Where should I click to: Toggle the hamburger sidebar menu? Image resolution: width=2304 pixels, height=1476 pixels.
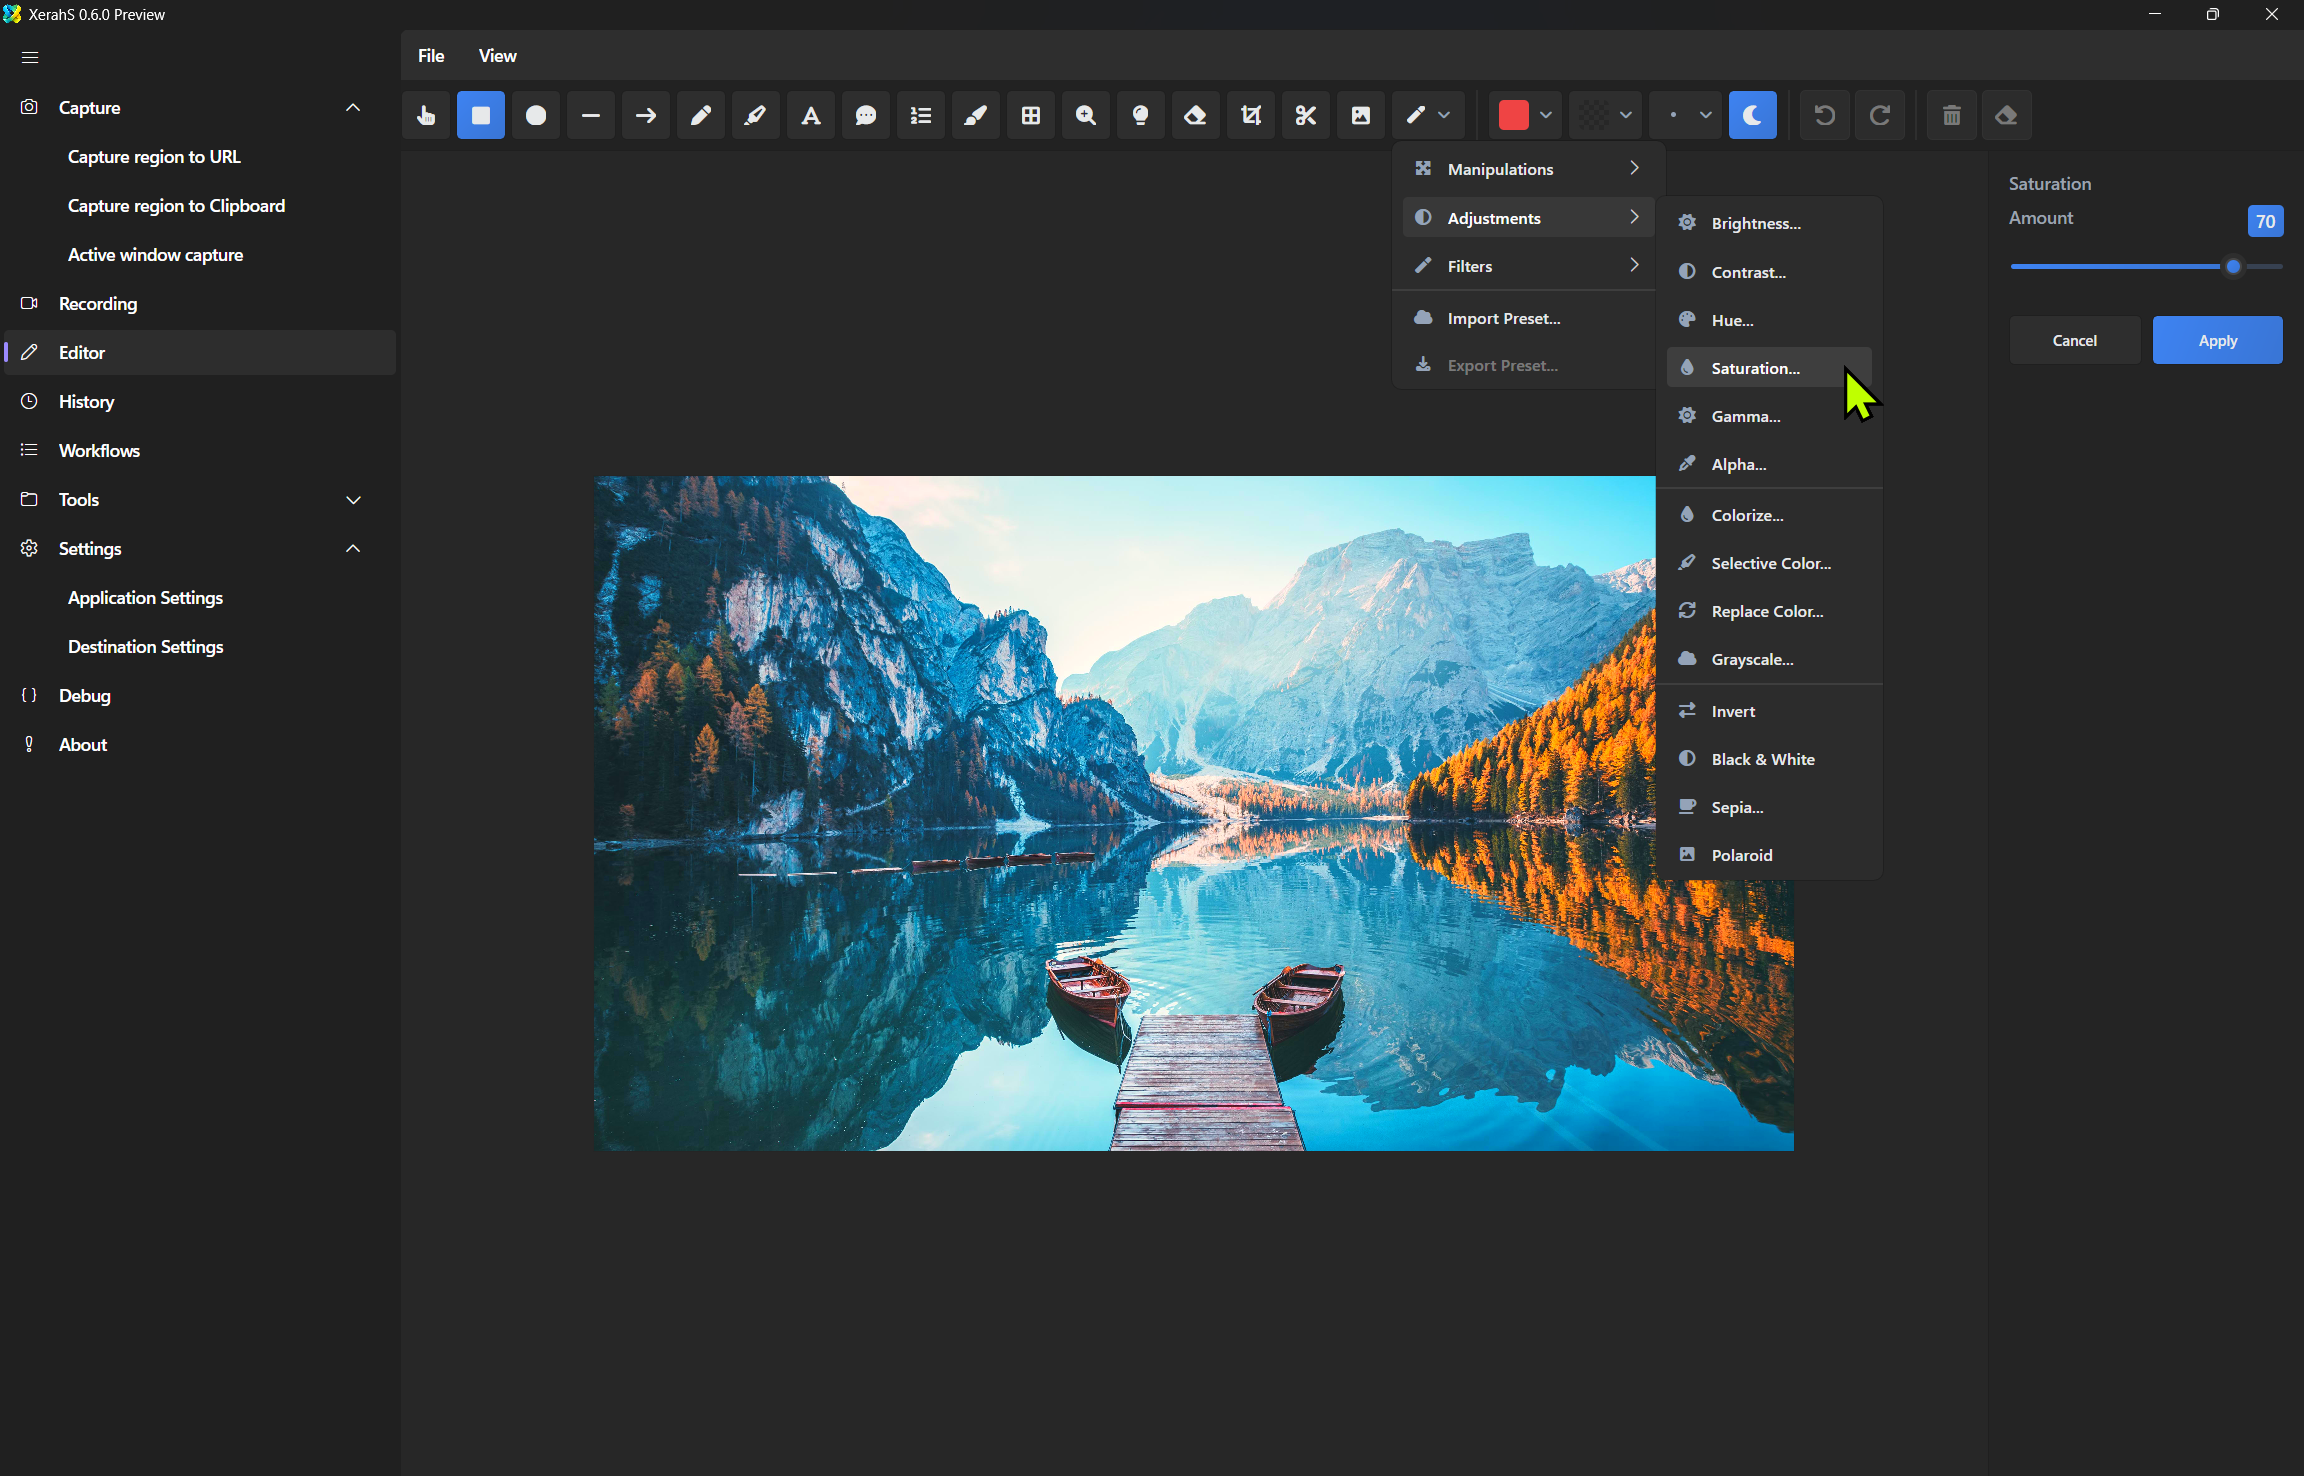click(30, 57)
